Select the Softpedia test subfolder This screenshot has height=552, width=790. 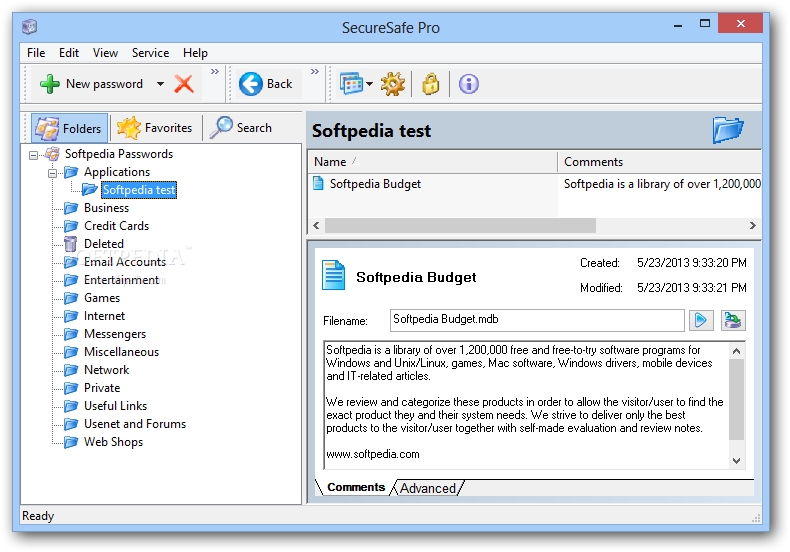click(x=139, y=190)
